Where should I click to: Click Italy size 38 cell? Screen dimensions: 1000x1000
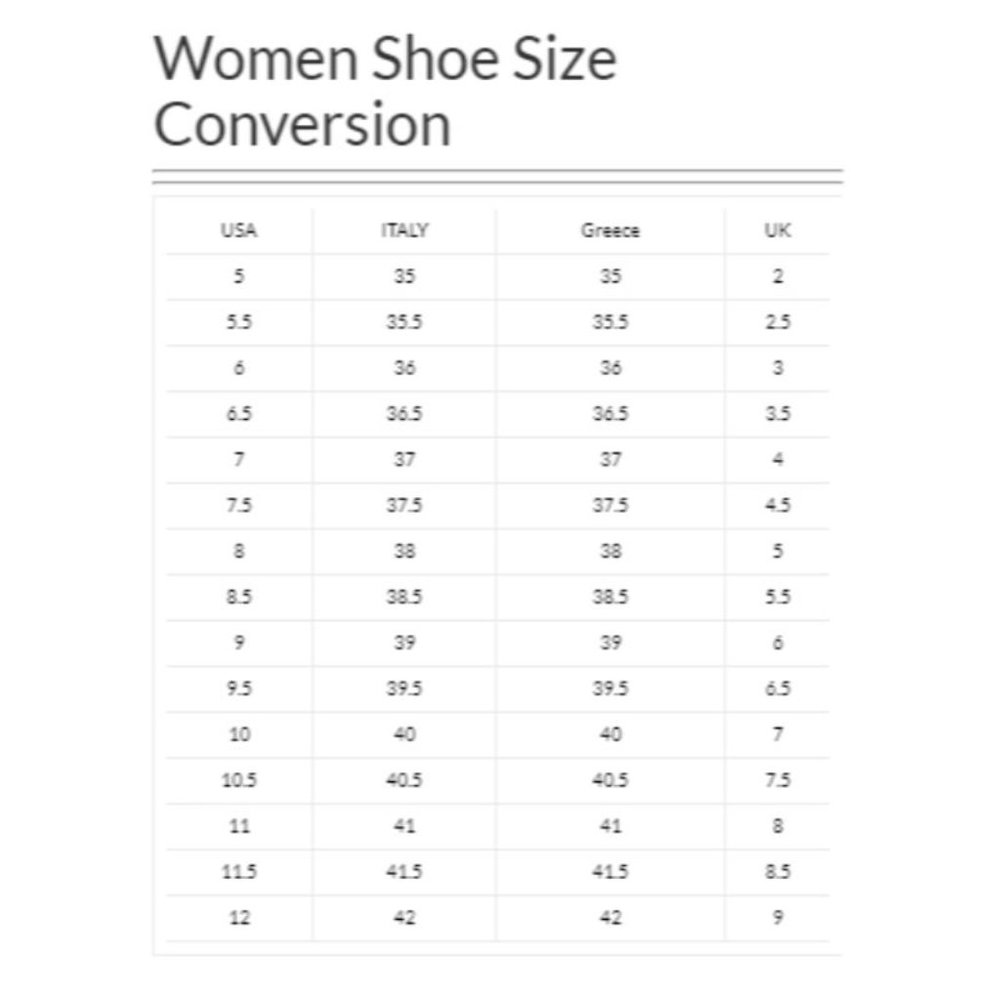pos(404,551)
